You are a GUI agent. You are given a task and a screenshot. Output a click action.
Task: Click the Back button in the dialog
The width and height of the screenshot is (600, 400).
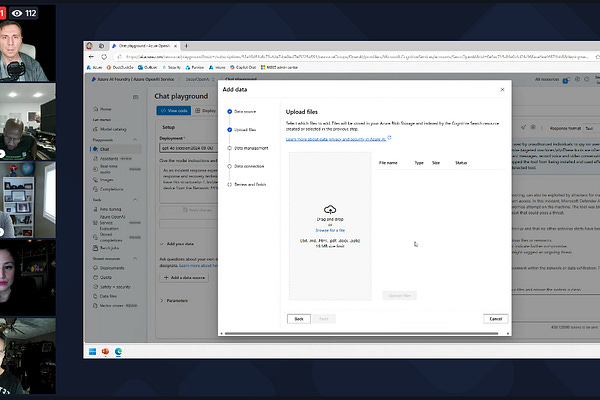[299, 319]
